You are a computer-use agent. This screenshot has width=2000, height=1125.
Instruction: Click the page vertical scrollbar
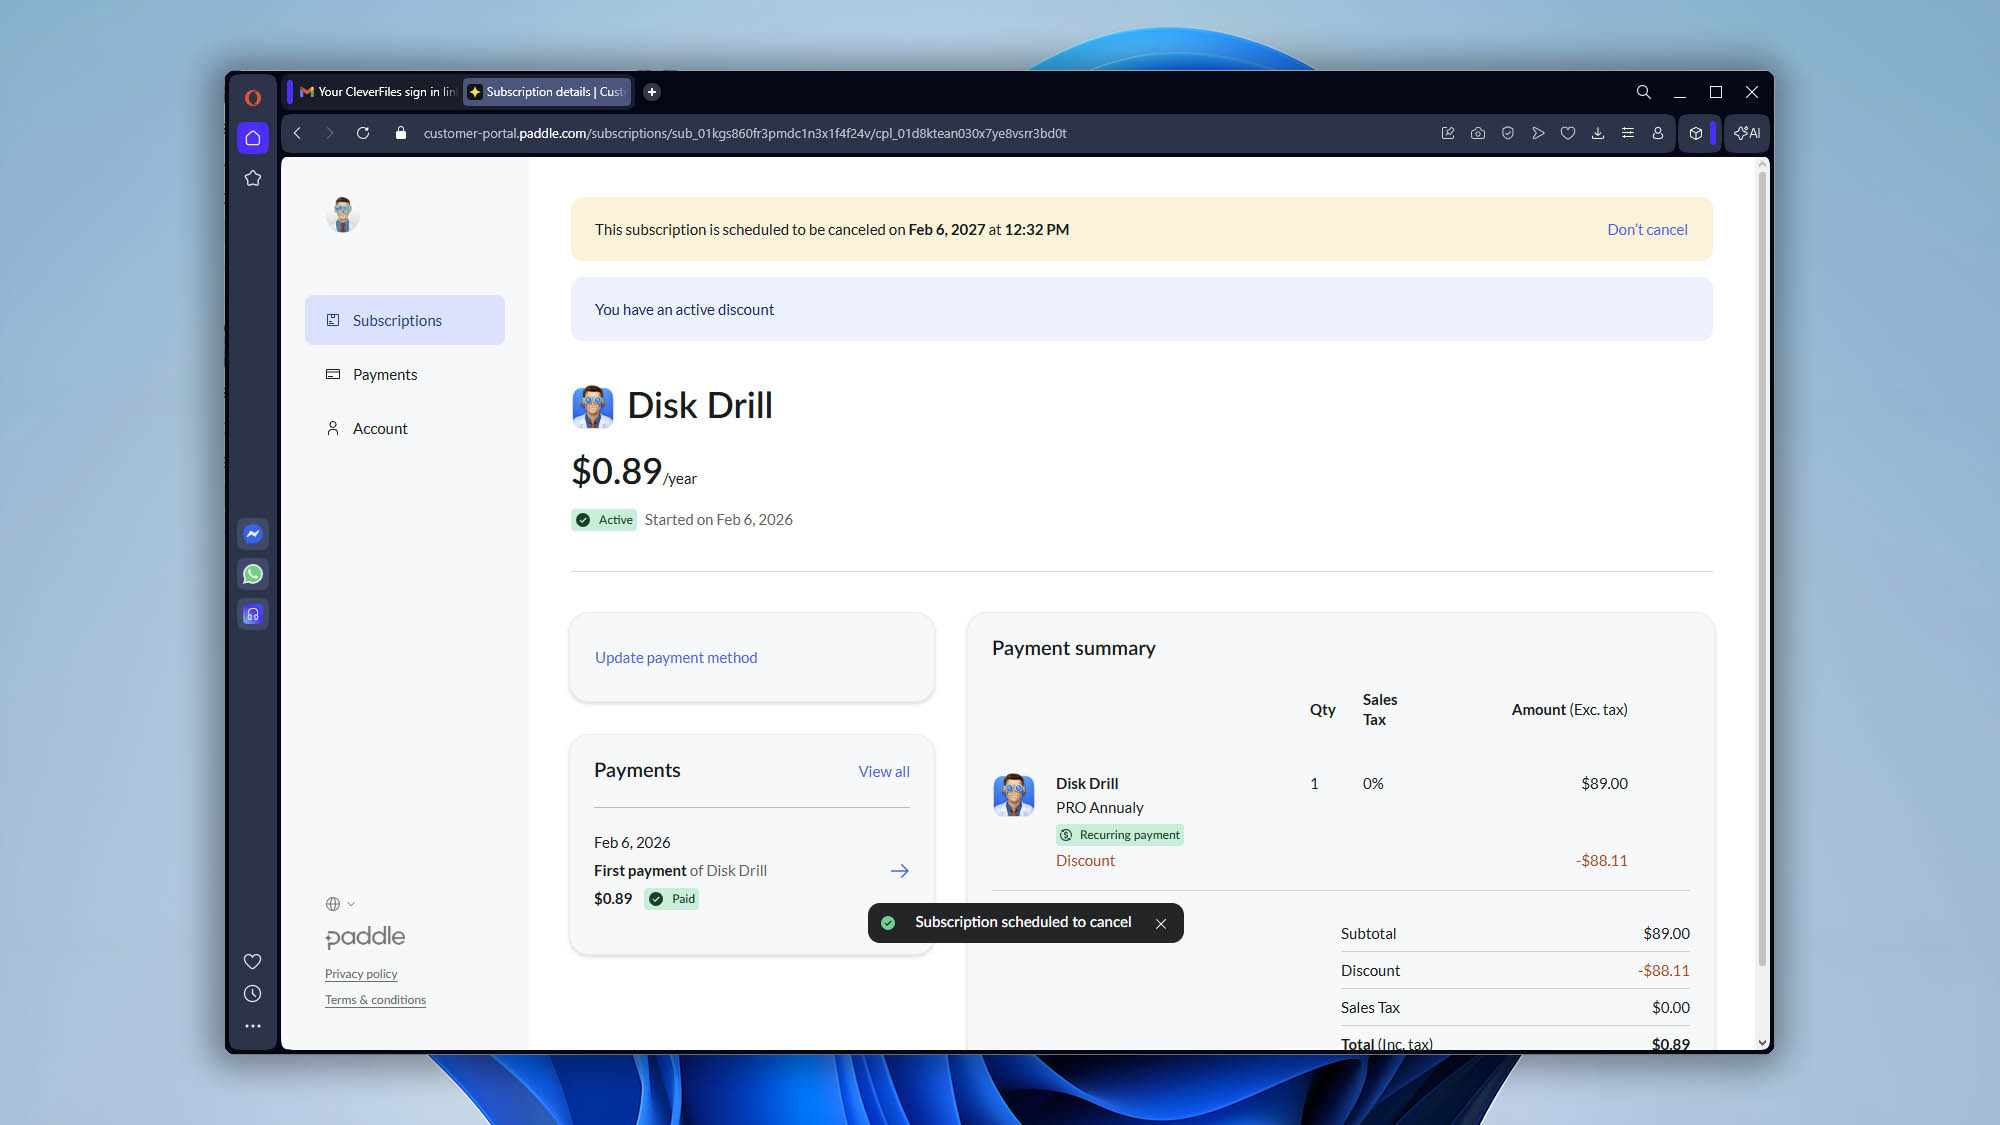tap(1762, 570)
